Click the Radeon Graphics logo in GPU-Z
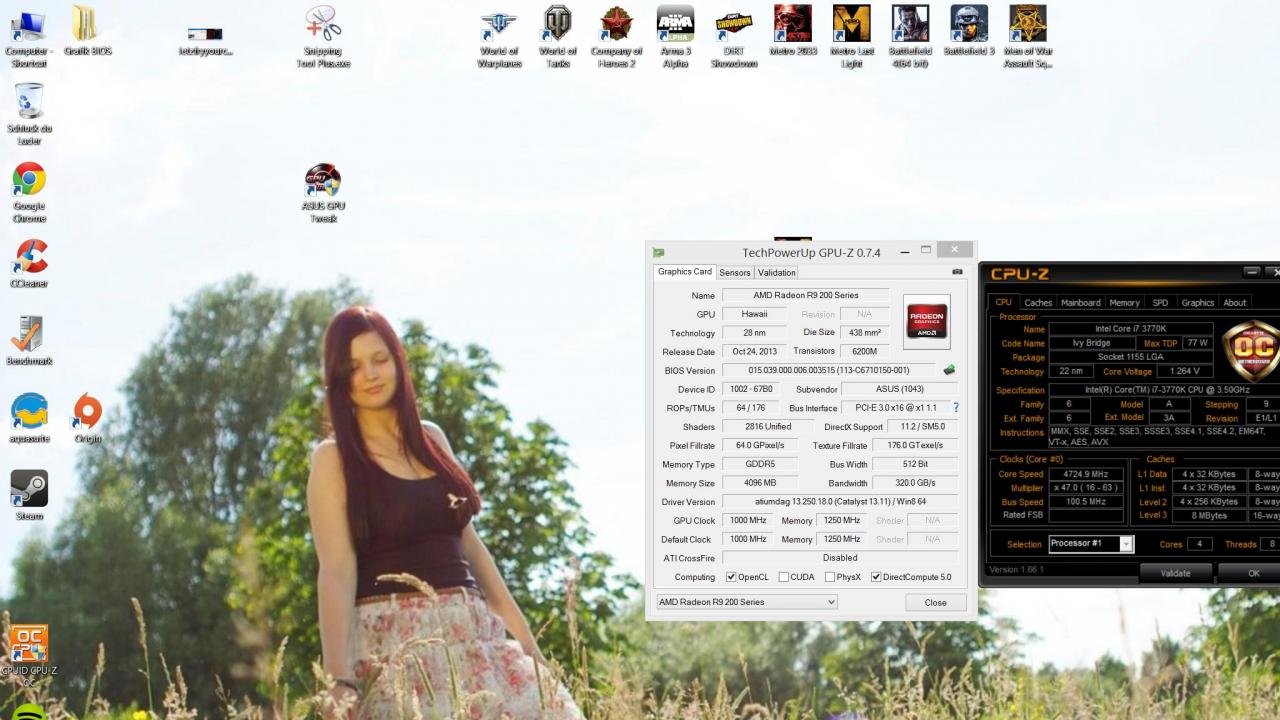1280x720 pixels. point(926,321)
